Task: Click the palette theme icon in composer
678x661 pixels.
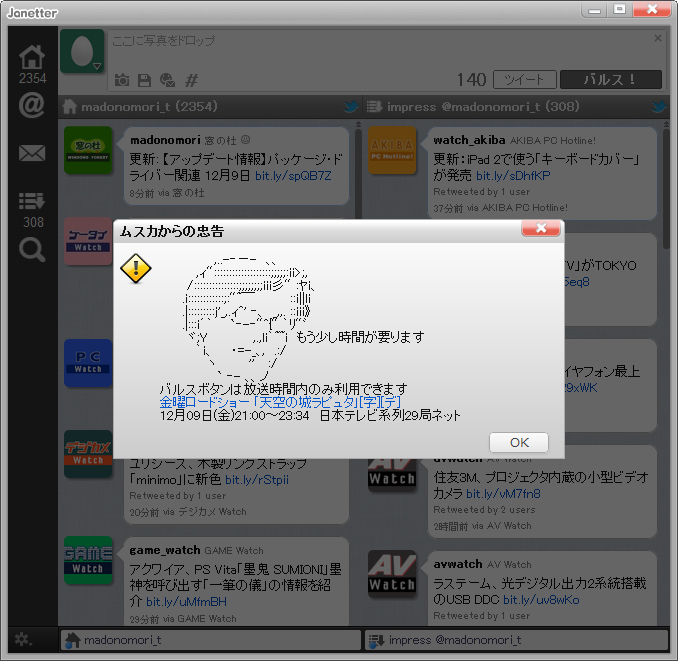Action: [167, 80]
